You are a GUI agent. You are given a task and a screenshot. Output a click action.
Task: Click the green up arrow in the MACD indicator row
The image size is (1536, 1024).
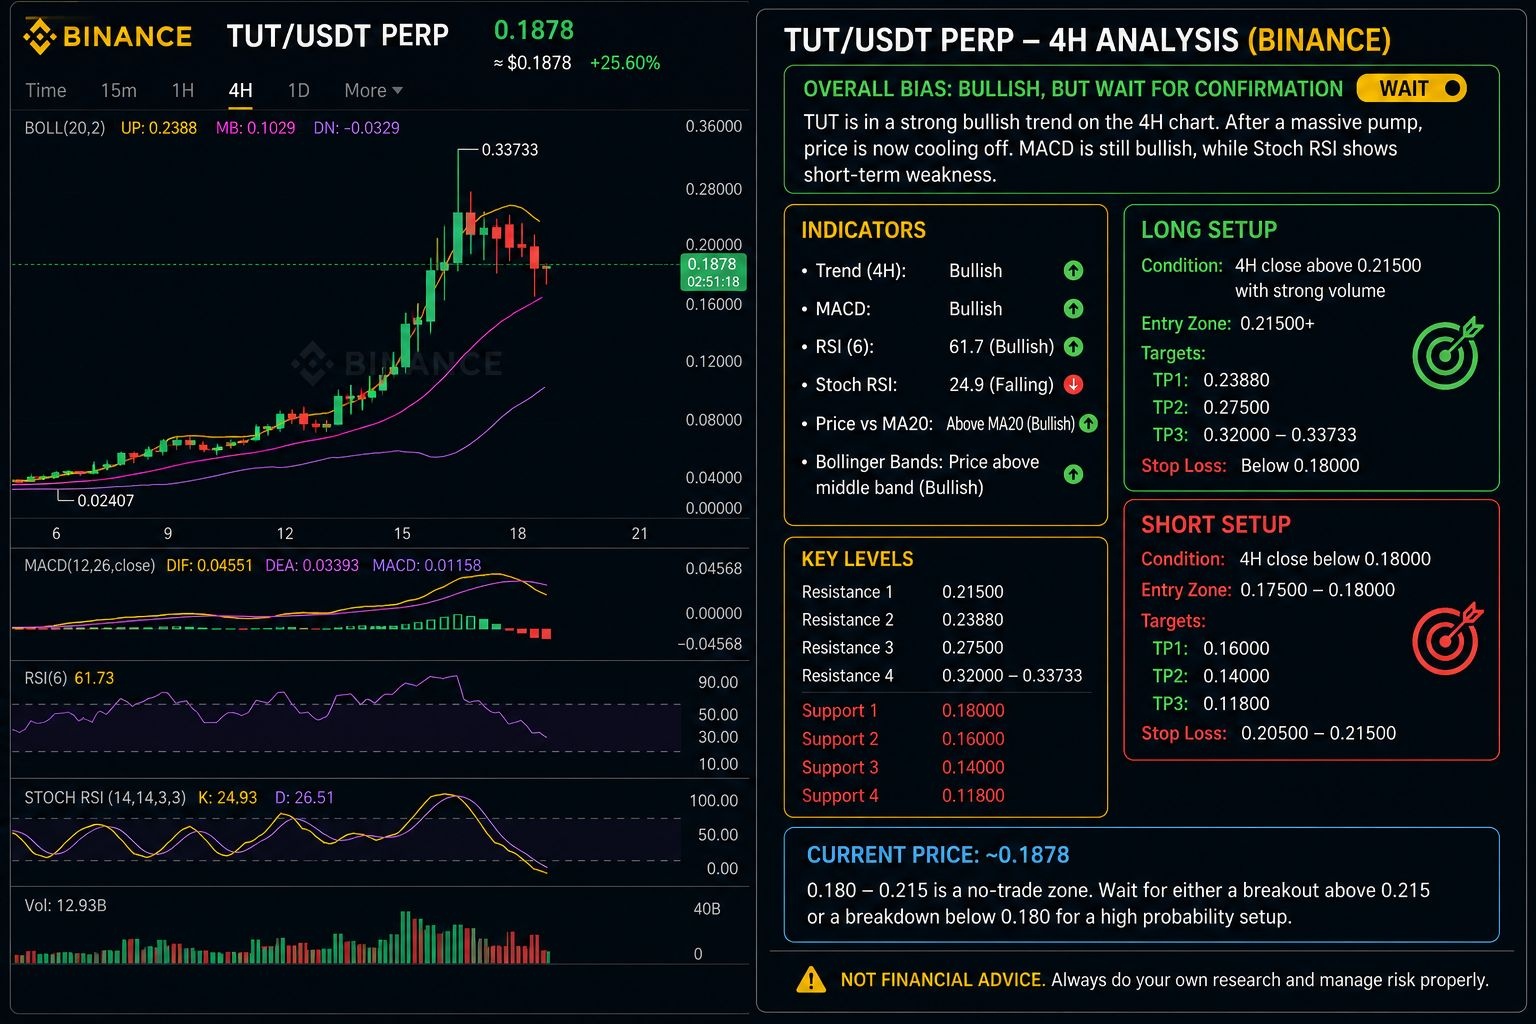coord(1073,308)
